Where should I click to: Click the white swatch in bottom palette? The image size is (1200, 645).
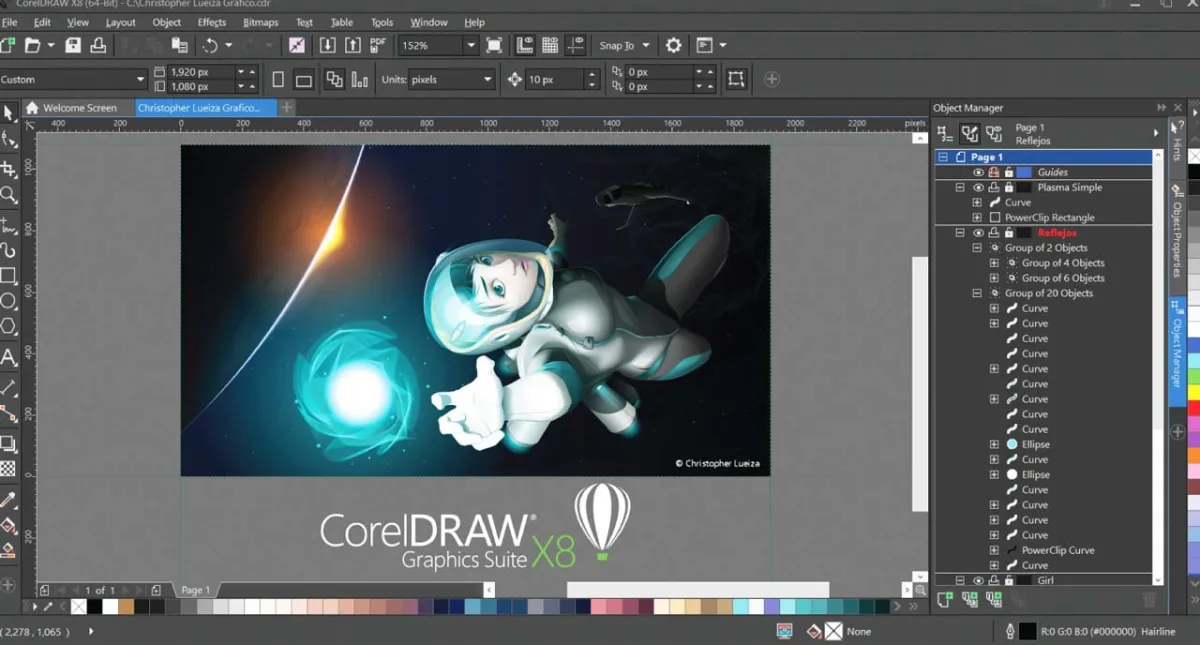tap(110, 606)
